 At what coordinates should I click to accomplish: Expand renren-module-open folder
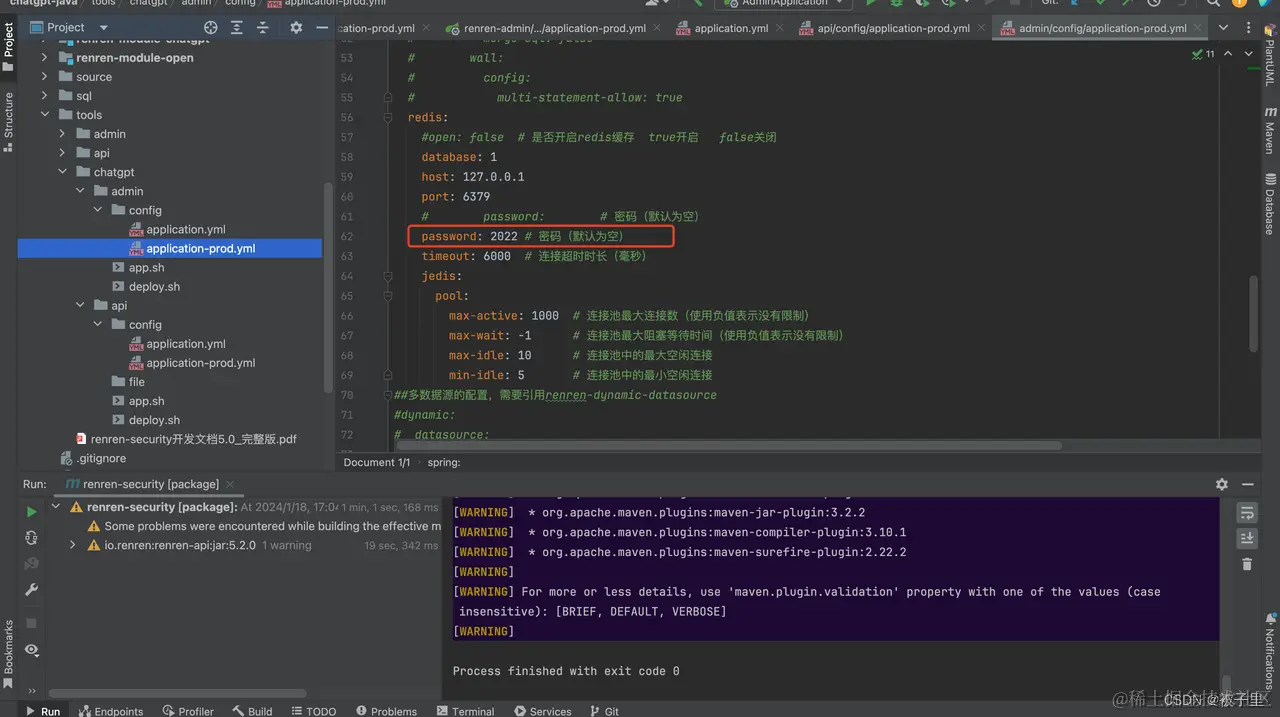(x=44, y=58)
